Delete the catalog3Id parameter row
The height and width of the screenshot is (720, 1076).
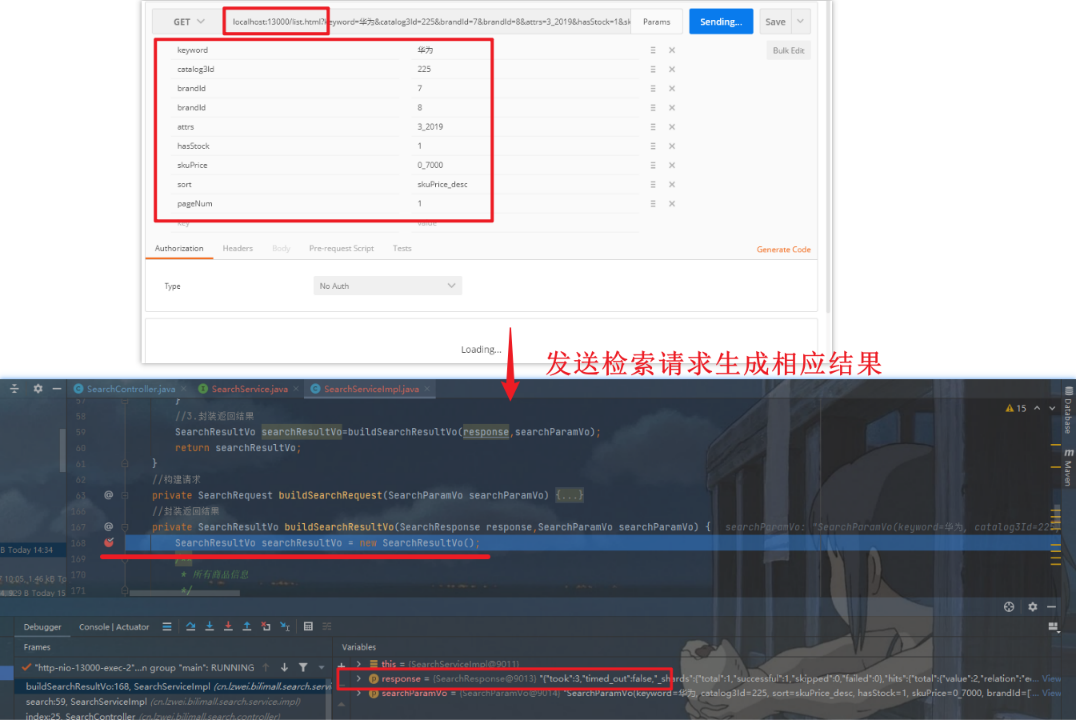(672, 69)
